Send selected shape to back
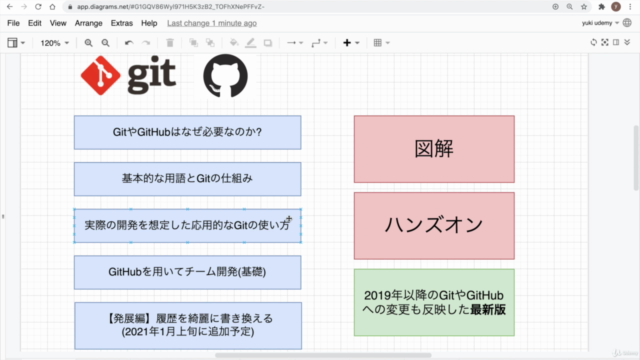The width and height of the screenshot is (640, 360). point(210,43)
